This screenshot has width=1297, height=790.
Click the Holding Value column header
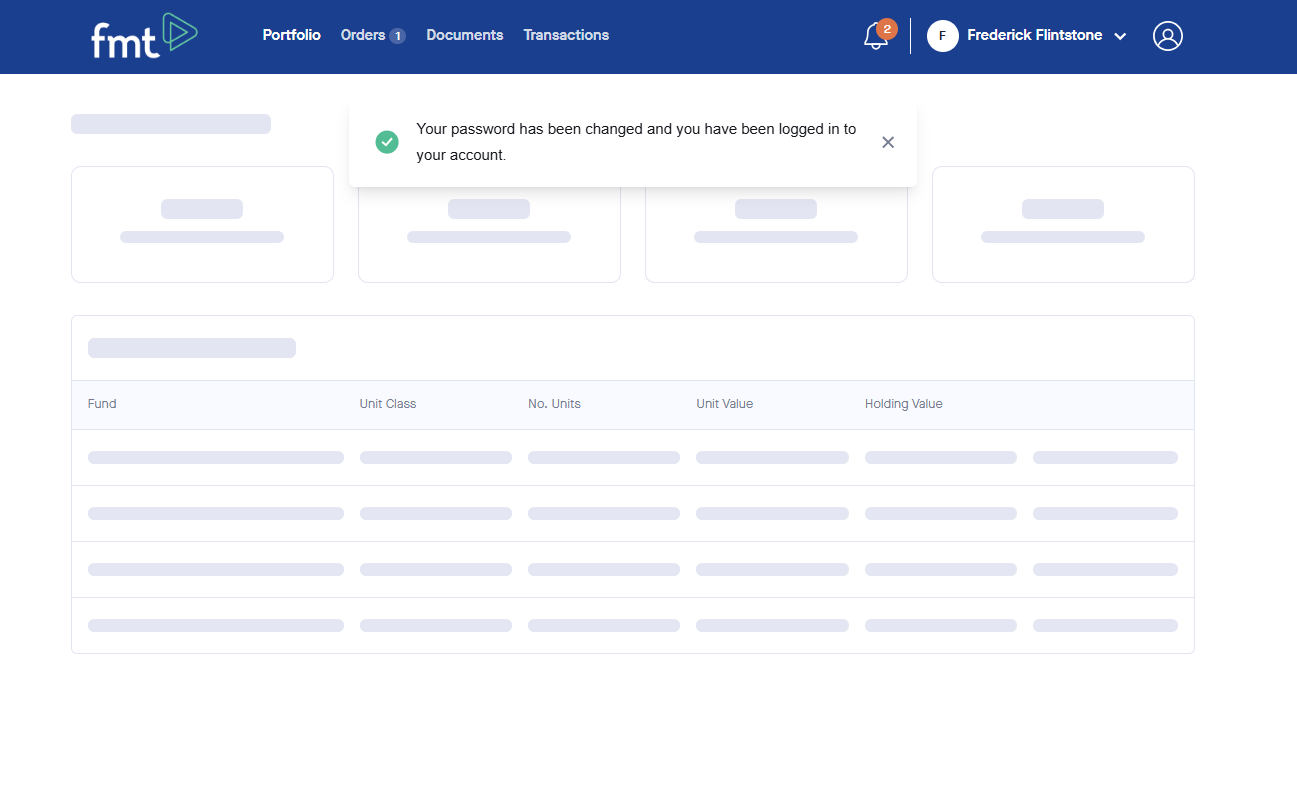tap(903, 404)
